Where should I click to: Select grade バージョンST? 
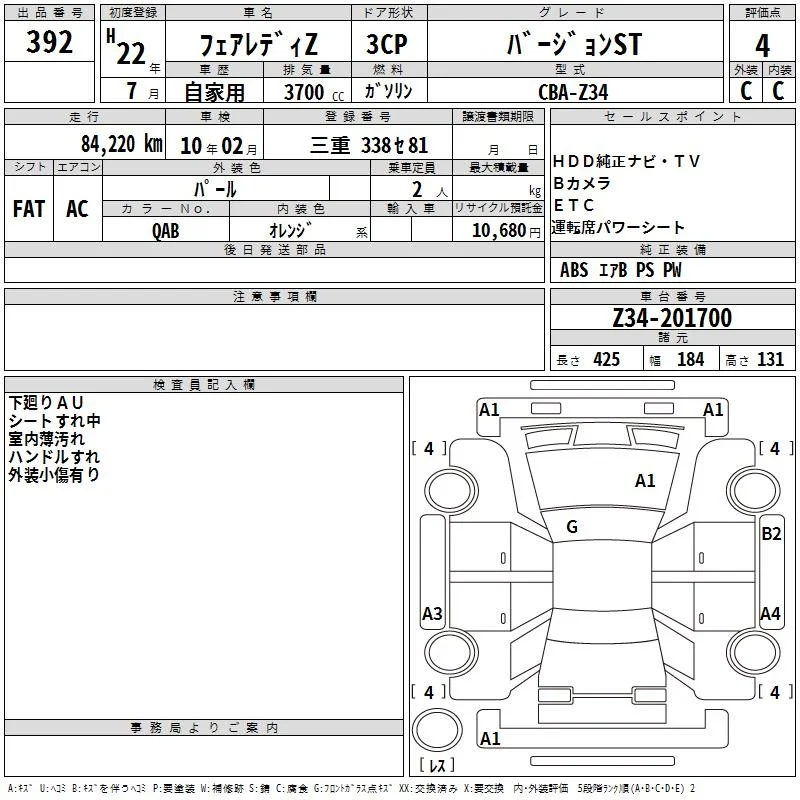(x=574, y=44)
